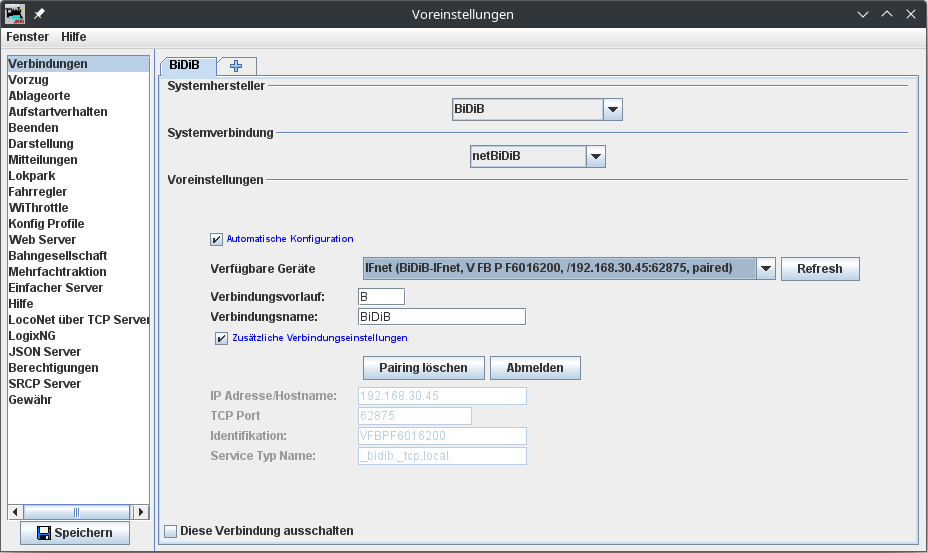Click the Refresh button
The height and width of the screenshot is (553, 928).
pyautogui.click(x=820, y=269)
